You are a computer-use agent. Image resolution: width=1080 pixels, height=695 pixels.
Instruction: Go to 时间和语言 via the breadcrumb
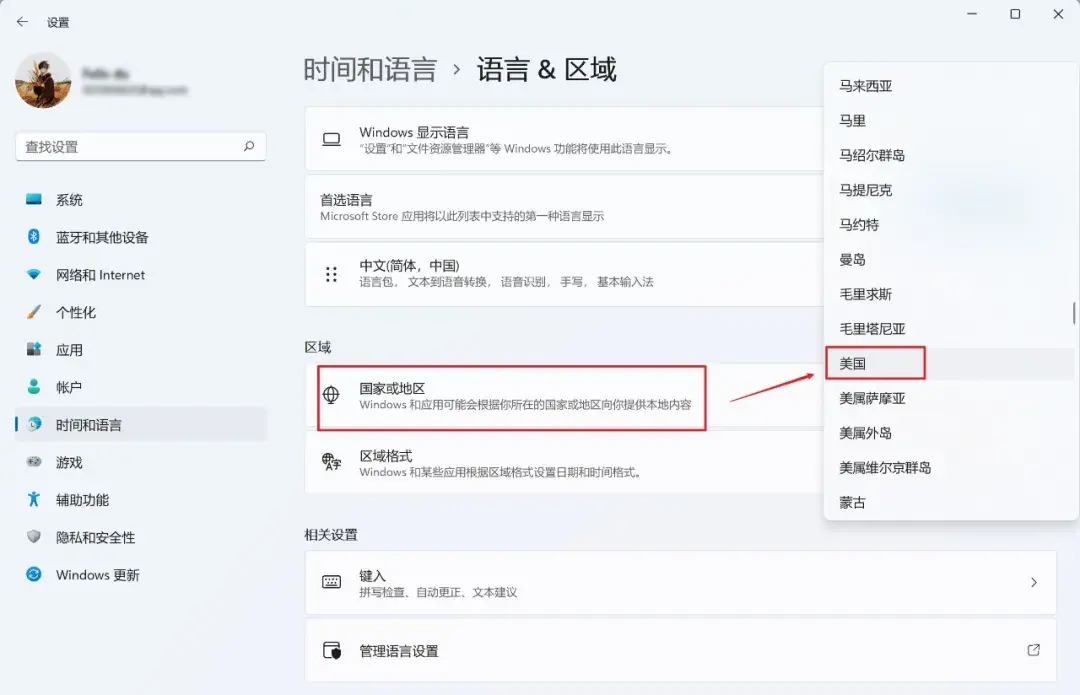pos(371,70)
